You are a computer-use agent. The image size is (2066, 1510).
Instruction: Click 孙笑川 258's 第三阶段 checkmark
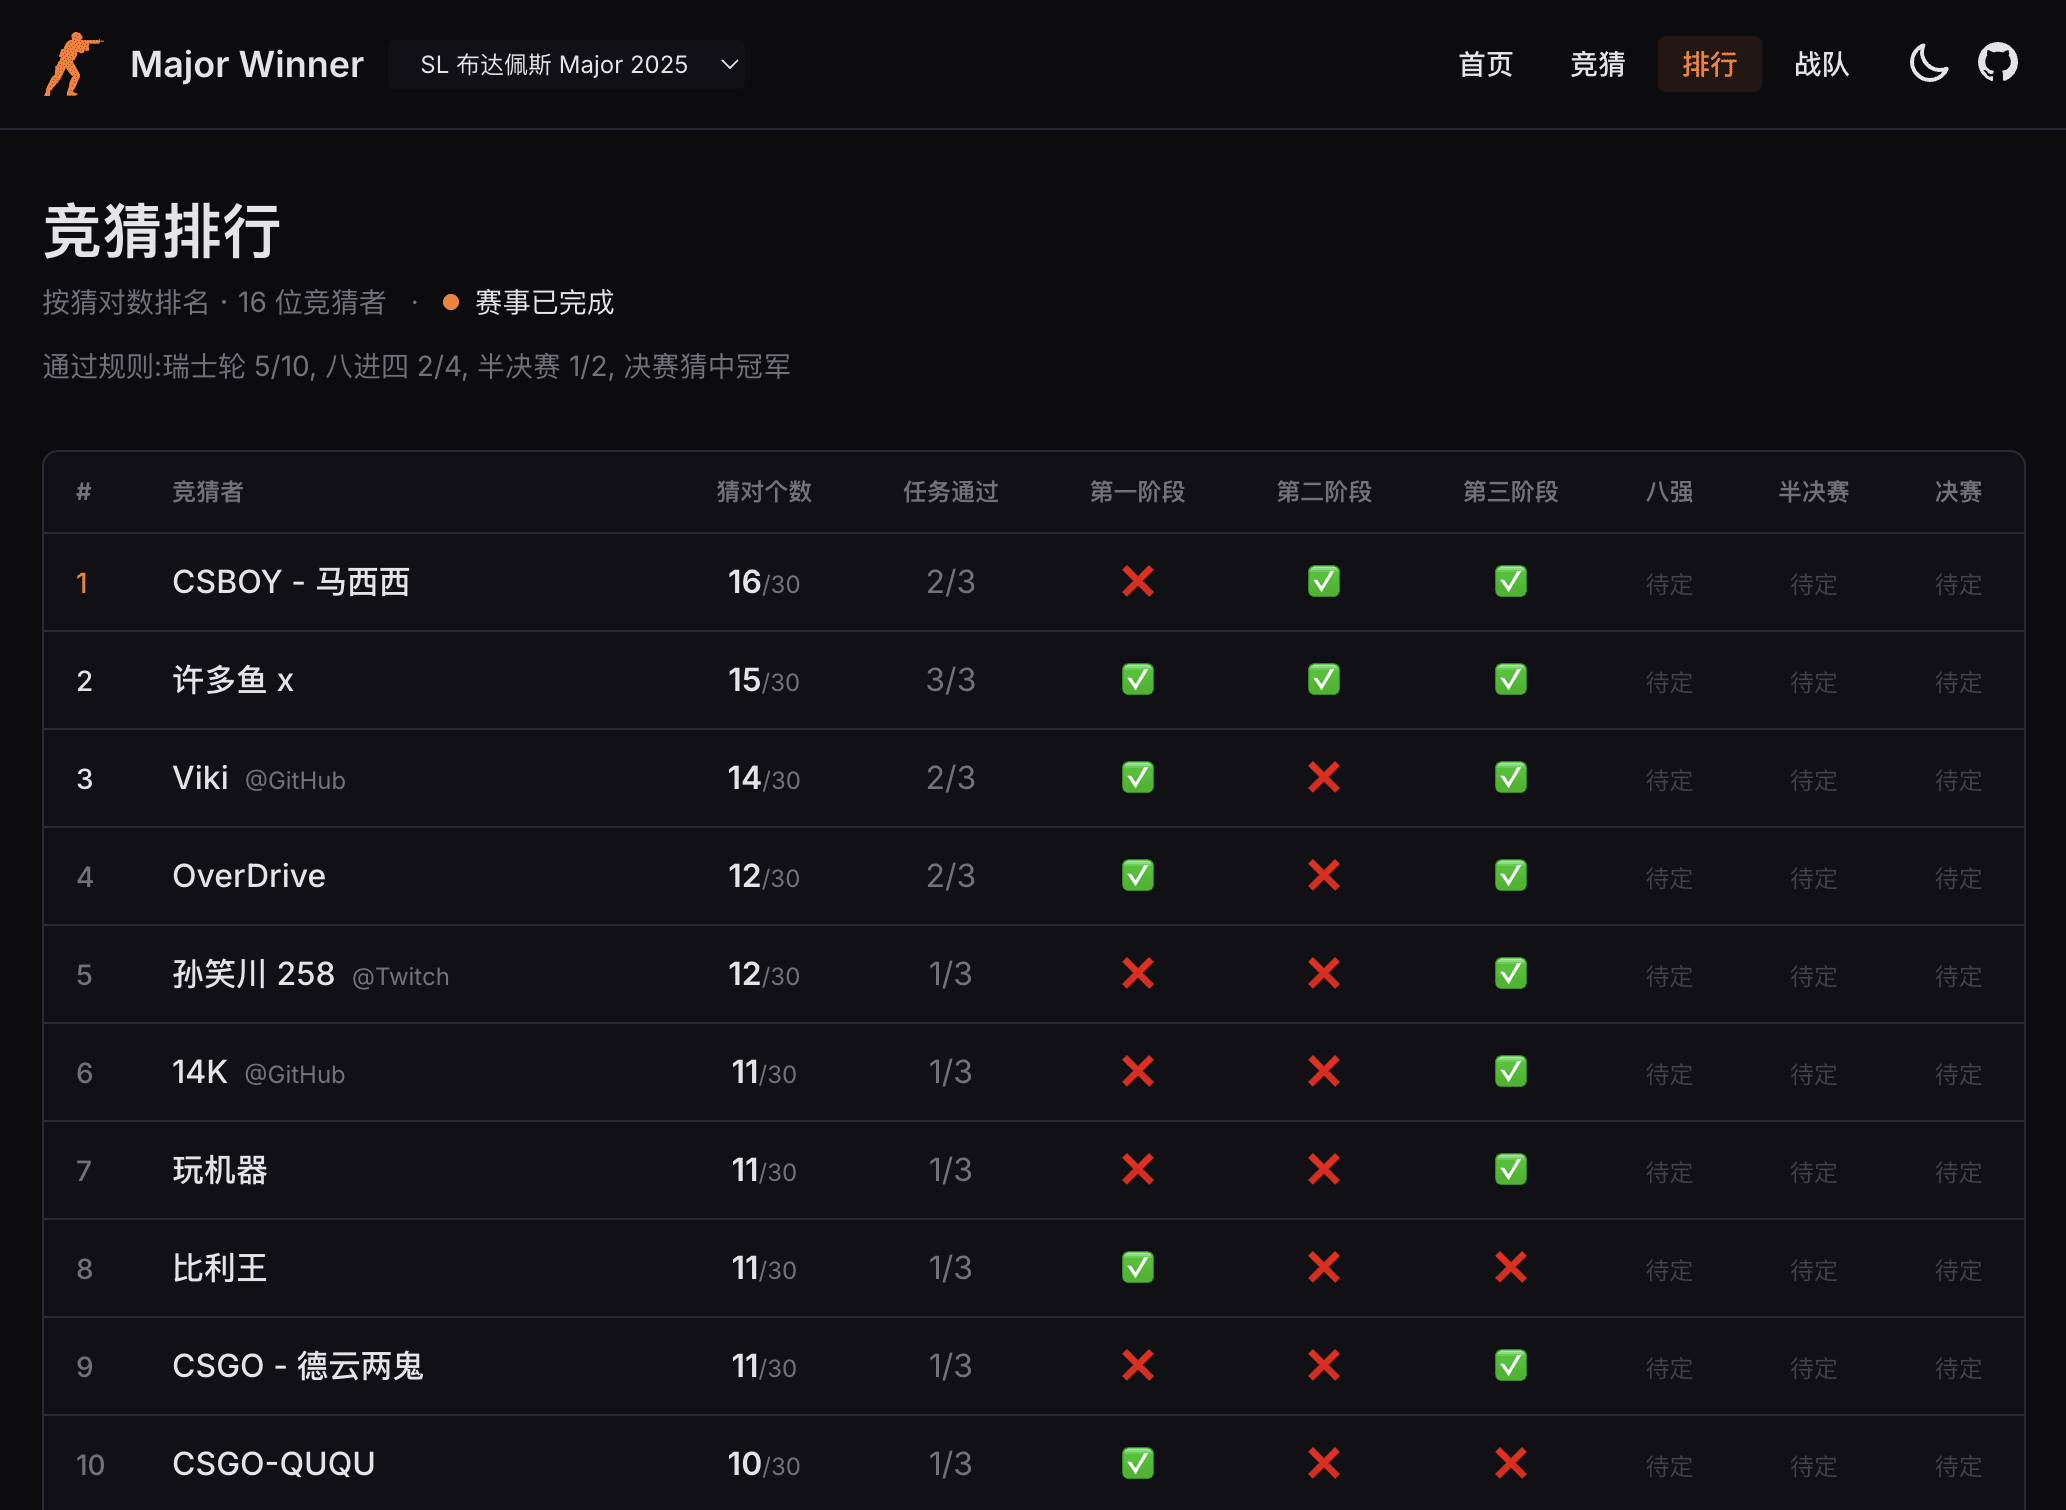click(1510, 973)
